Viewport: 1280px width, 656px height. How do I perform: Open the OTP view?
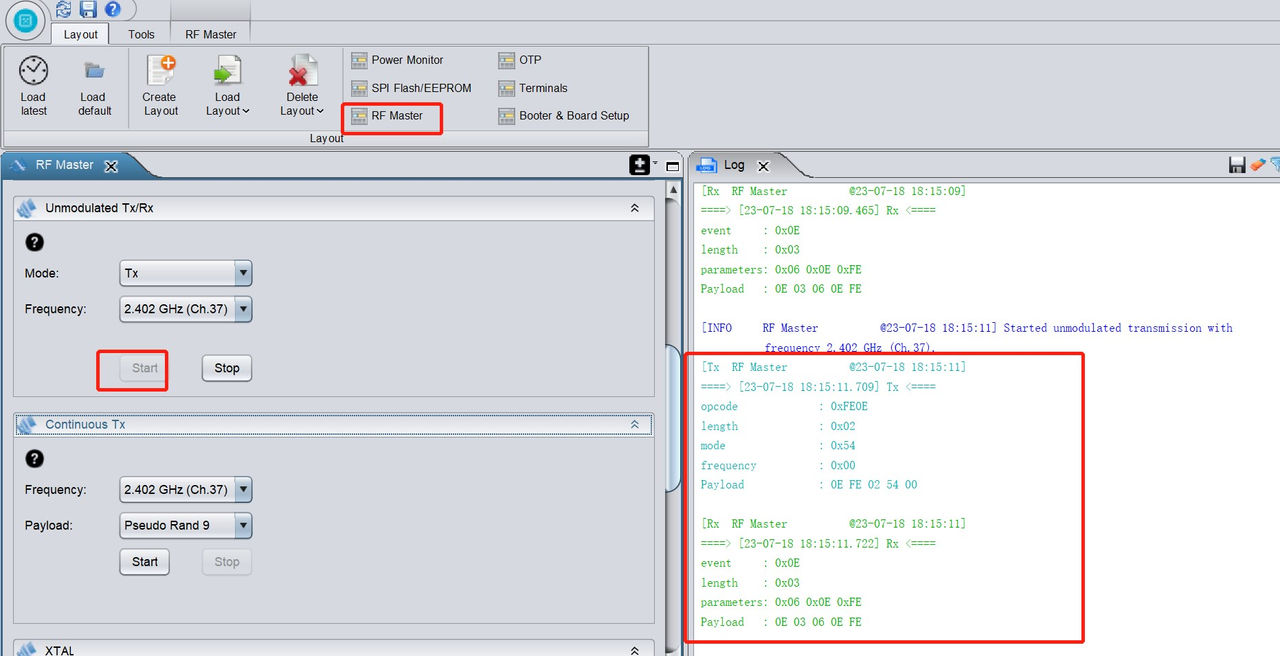click(x=520, y=60)
